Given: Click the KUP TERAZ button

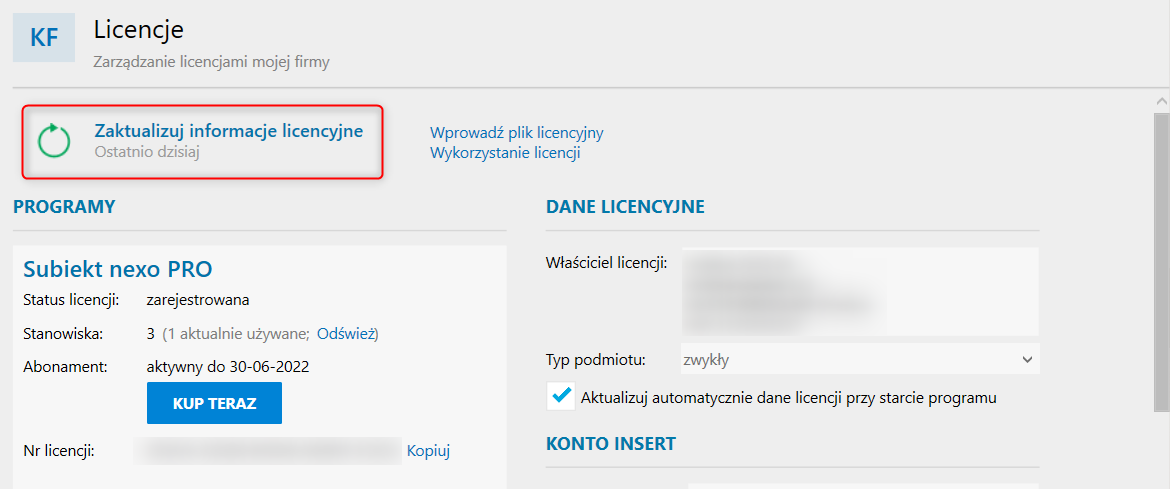Looking at the screenshot, I should [214, 403].
